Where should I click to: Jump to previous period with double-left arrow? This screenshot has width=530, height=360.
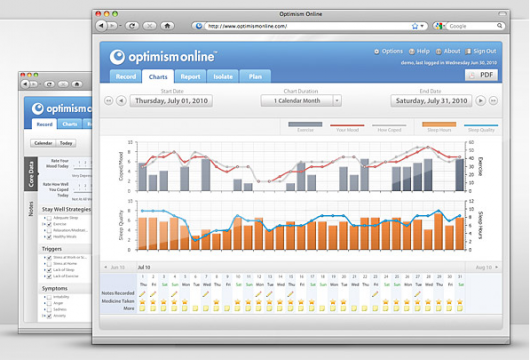109,101
